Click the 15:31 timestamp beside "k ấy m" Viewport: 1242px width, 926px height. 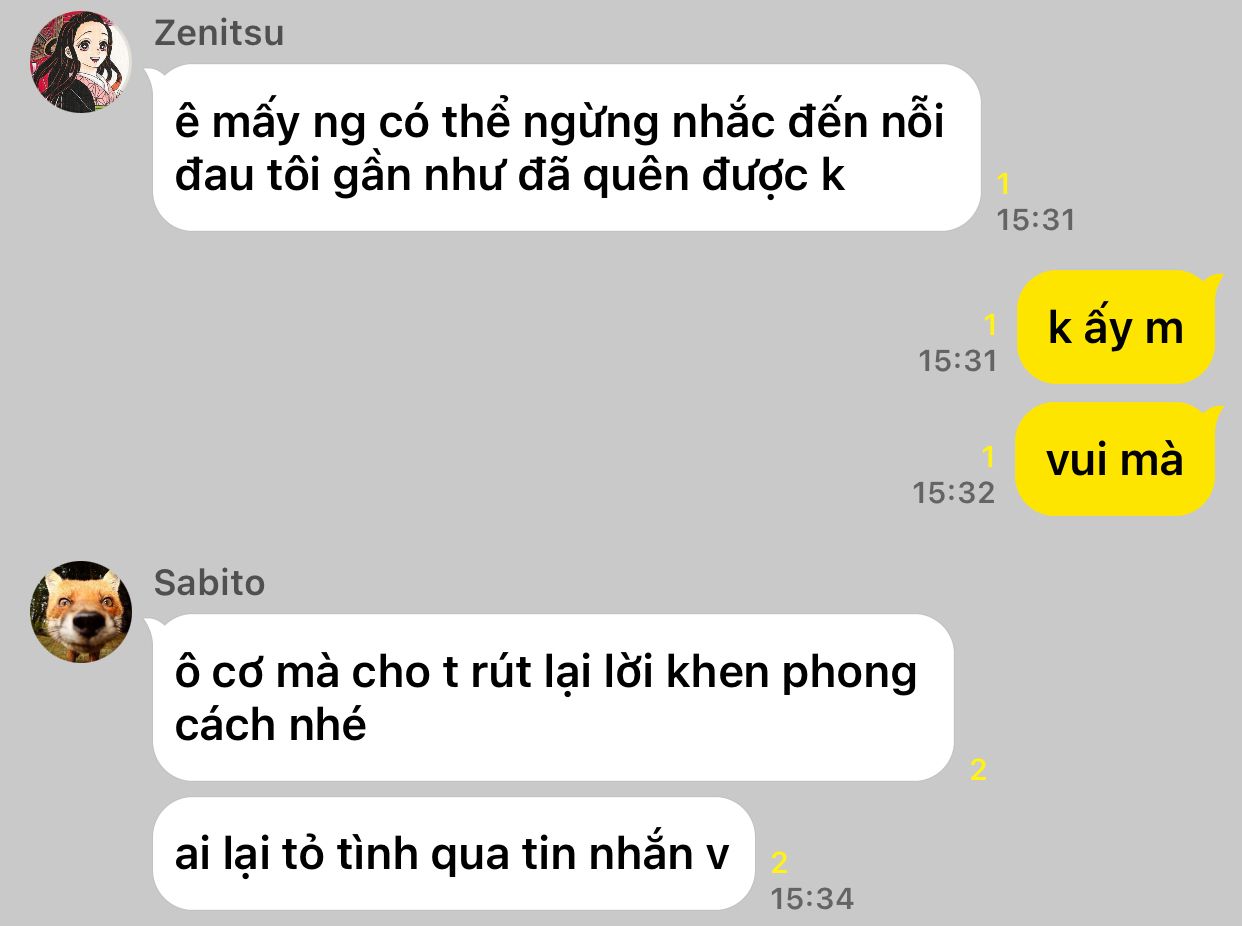pos(958,360)
